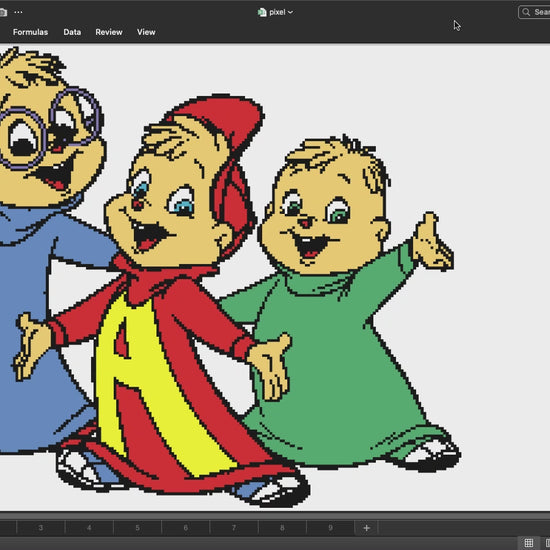Click the magnifier icon in Search box
This screenshot has height=550, width=550.
[x=526, y=12]
